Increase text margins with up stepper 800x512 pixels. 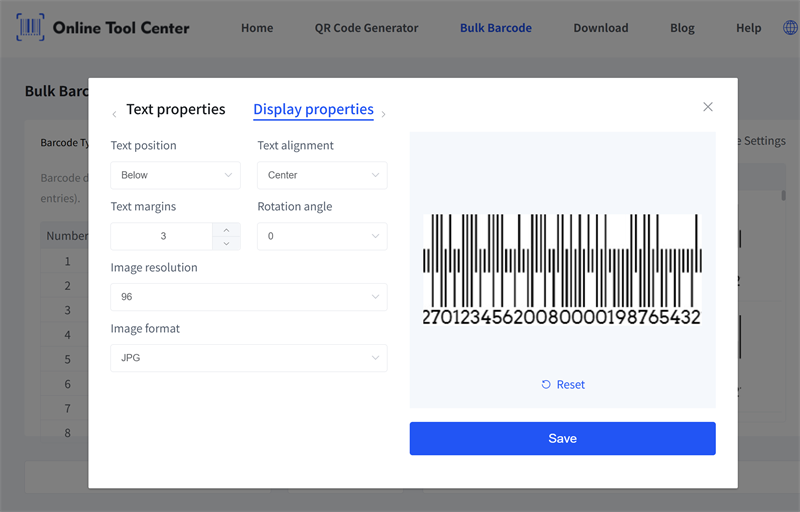point(226,230)
